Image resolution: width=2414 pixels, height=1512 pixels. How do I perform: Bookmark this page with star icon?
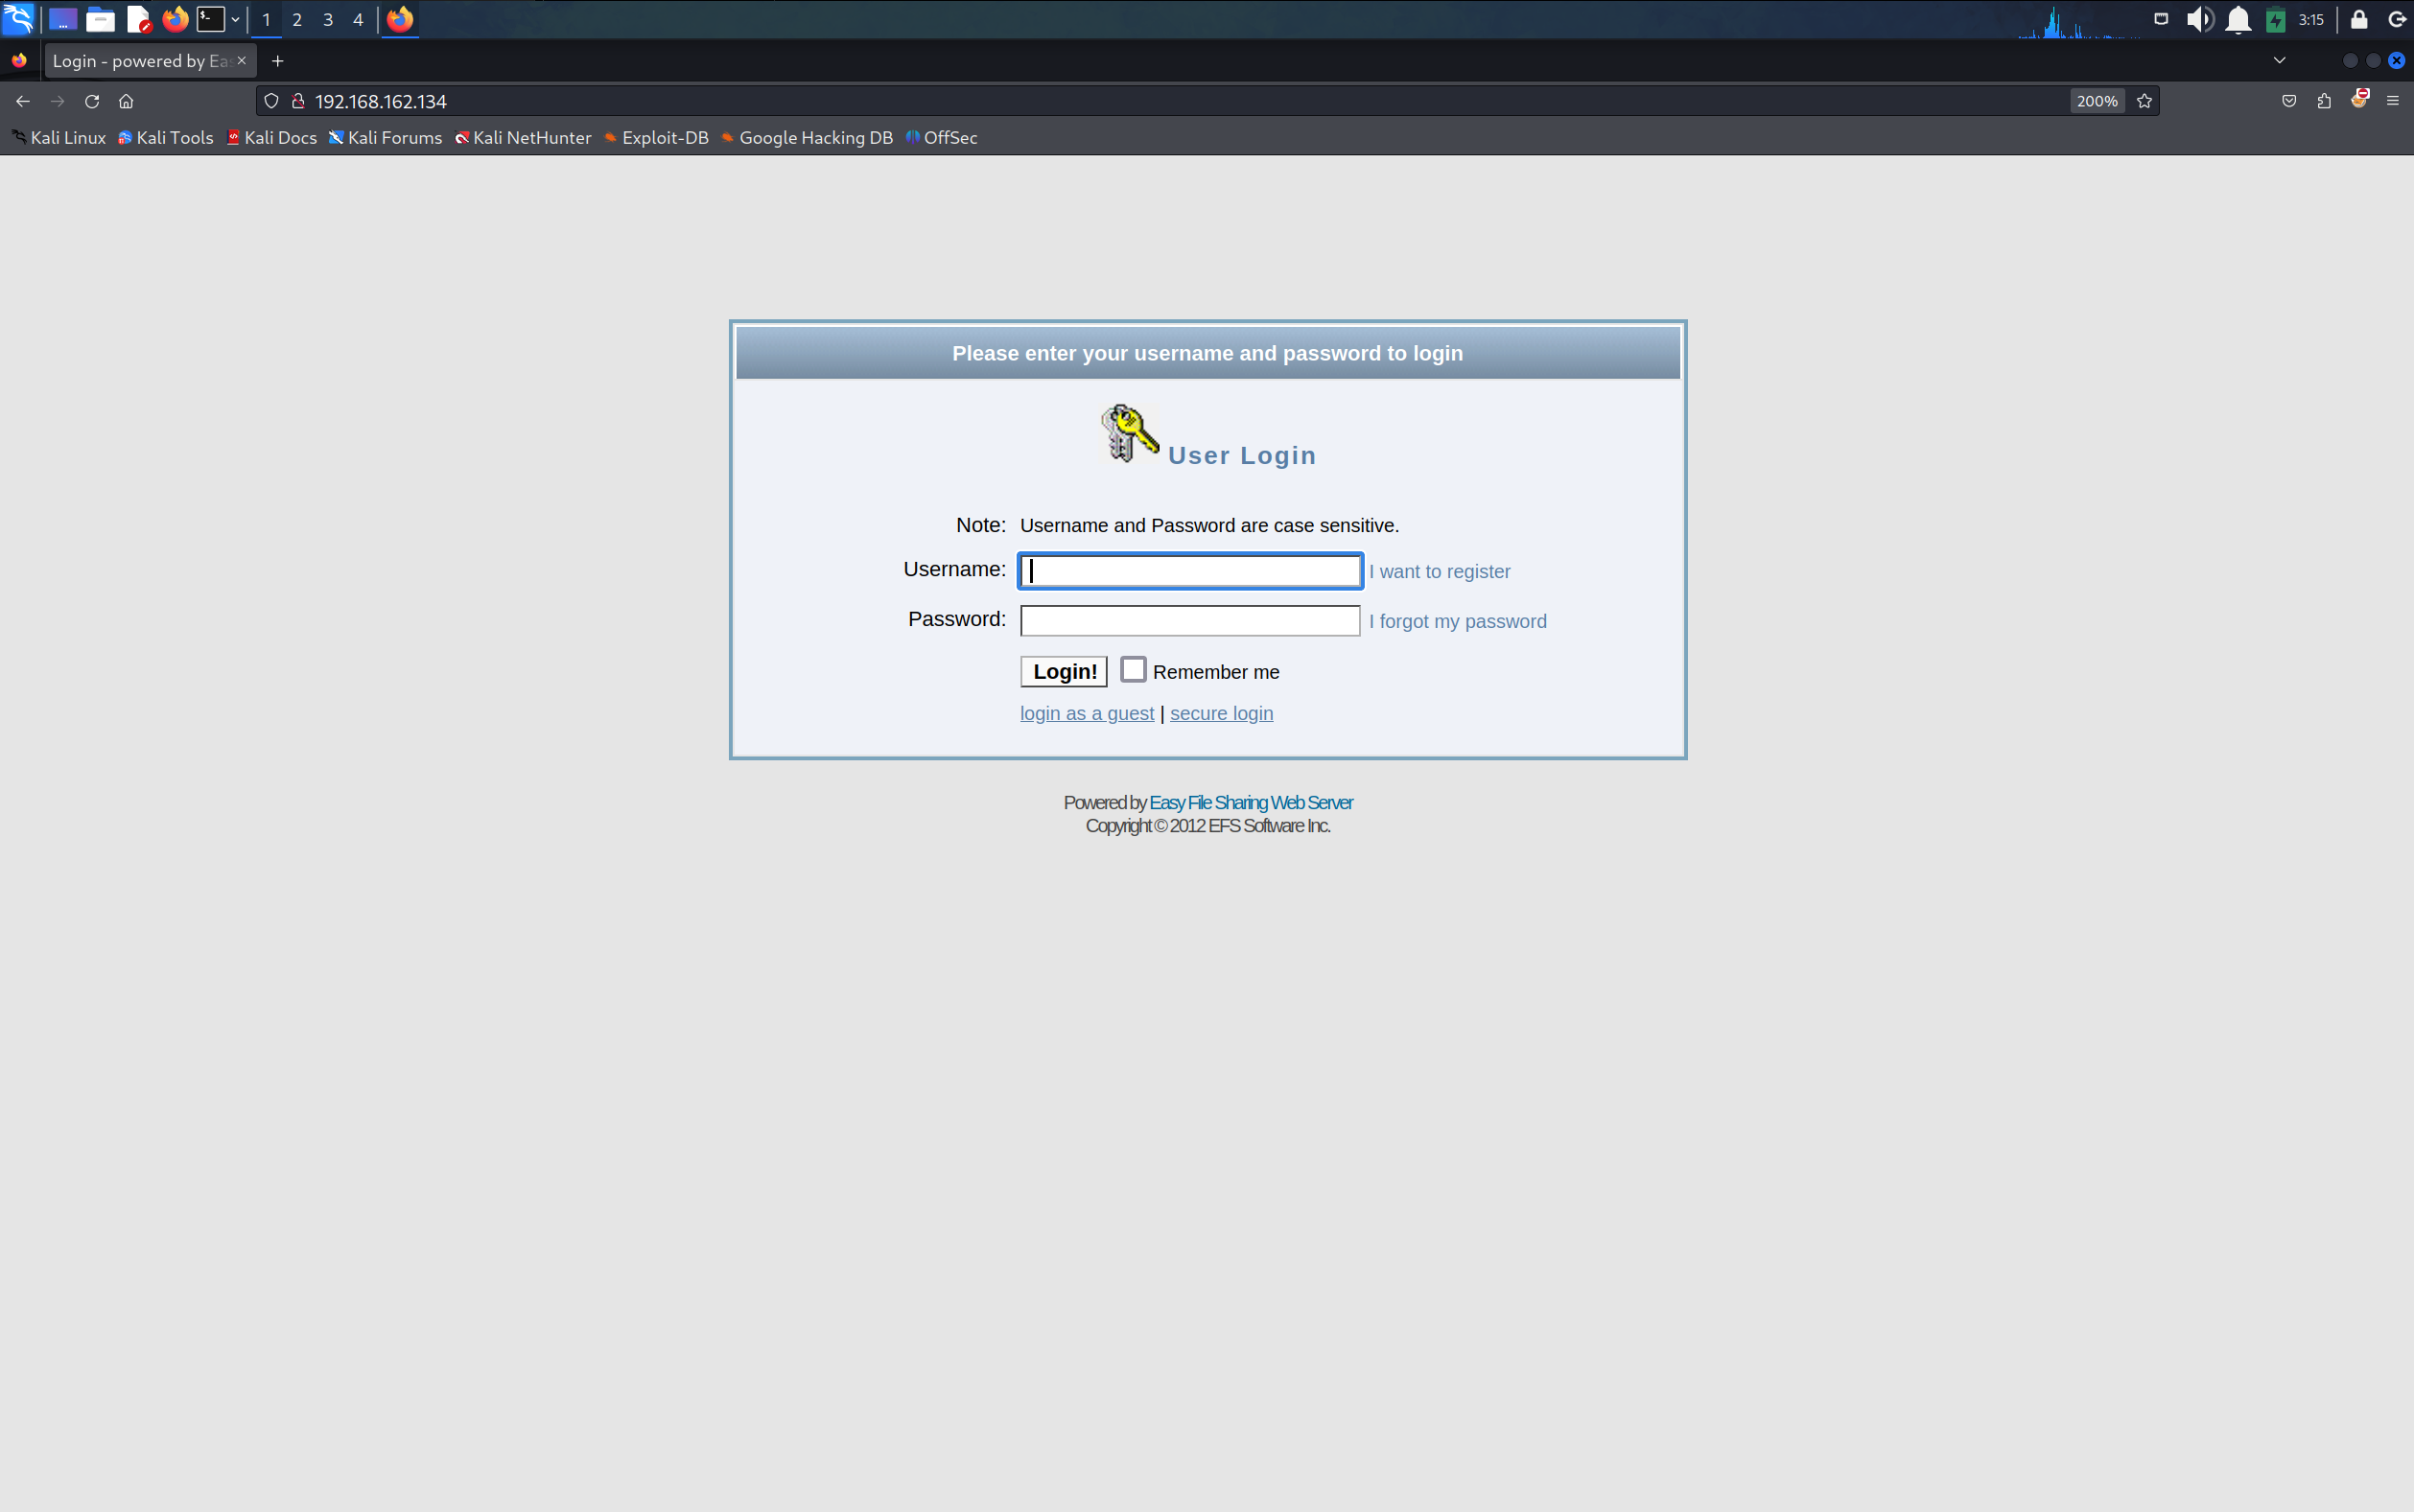coord(2144,101)
